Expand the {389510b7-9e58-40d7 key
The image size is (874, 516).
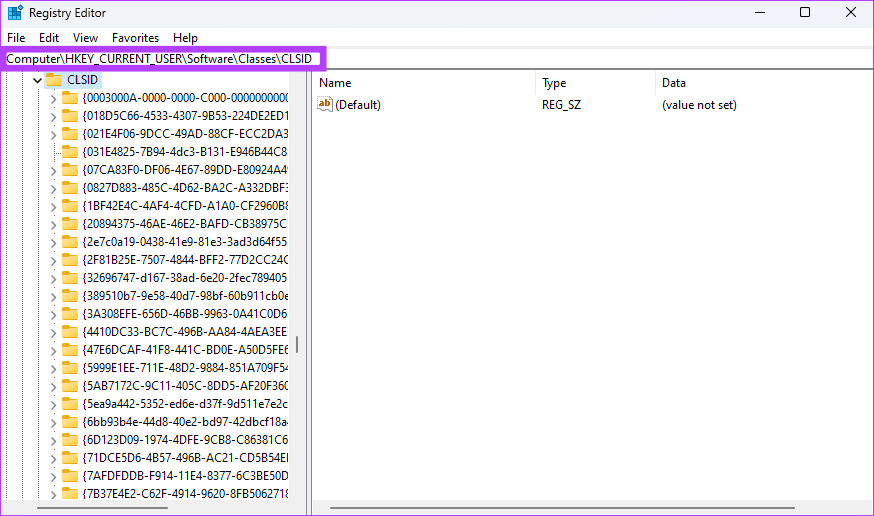tap(54, 297)
